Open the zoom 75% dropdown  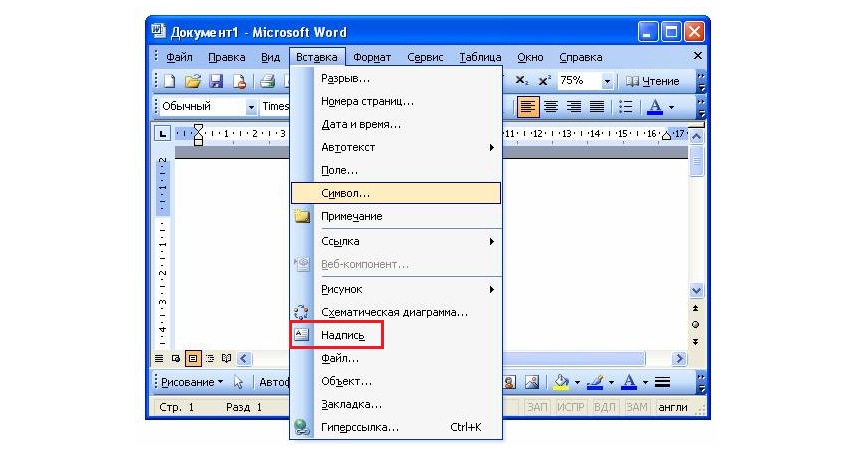(x=607, y=82)
